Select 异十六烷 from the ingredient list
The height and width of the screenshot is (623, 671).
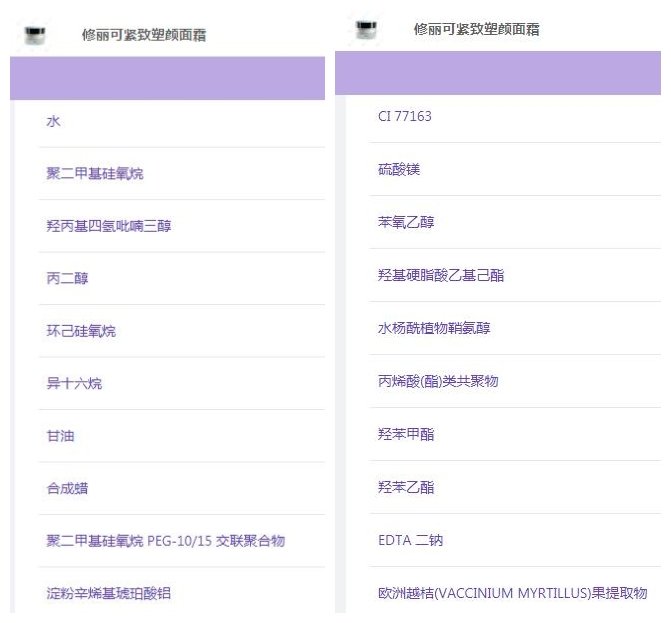tap(74, 384)
